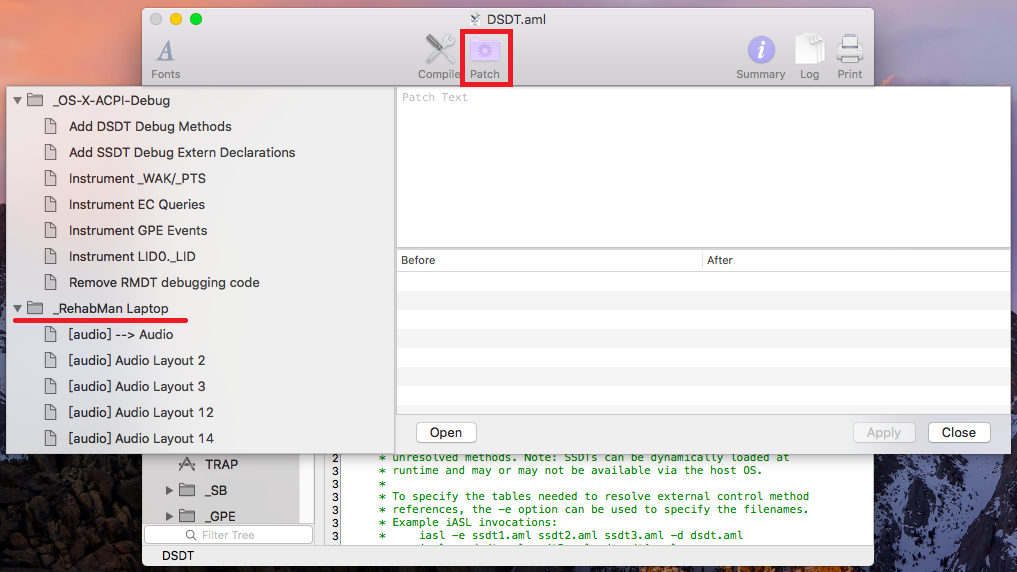Click the Before column header
The width and height of the screenshot is (1017, 572).
549,260
